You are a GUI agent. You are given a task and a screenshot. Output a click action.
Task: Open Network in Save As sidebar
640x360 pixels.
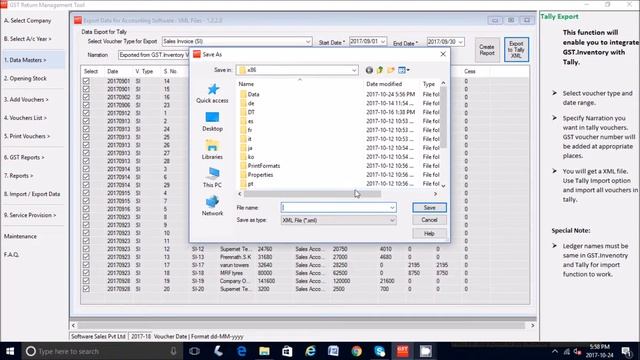pos(212,205)
